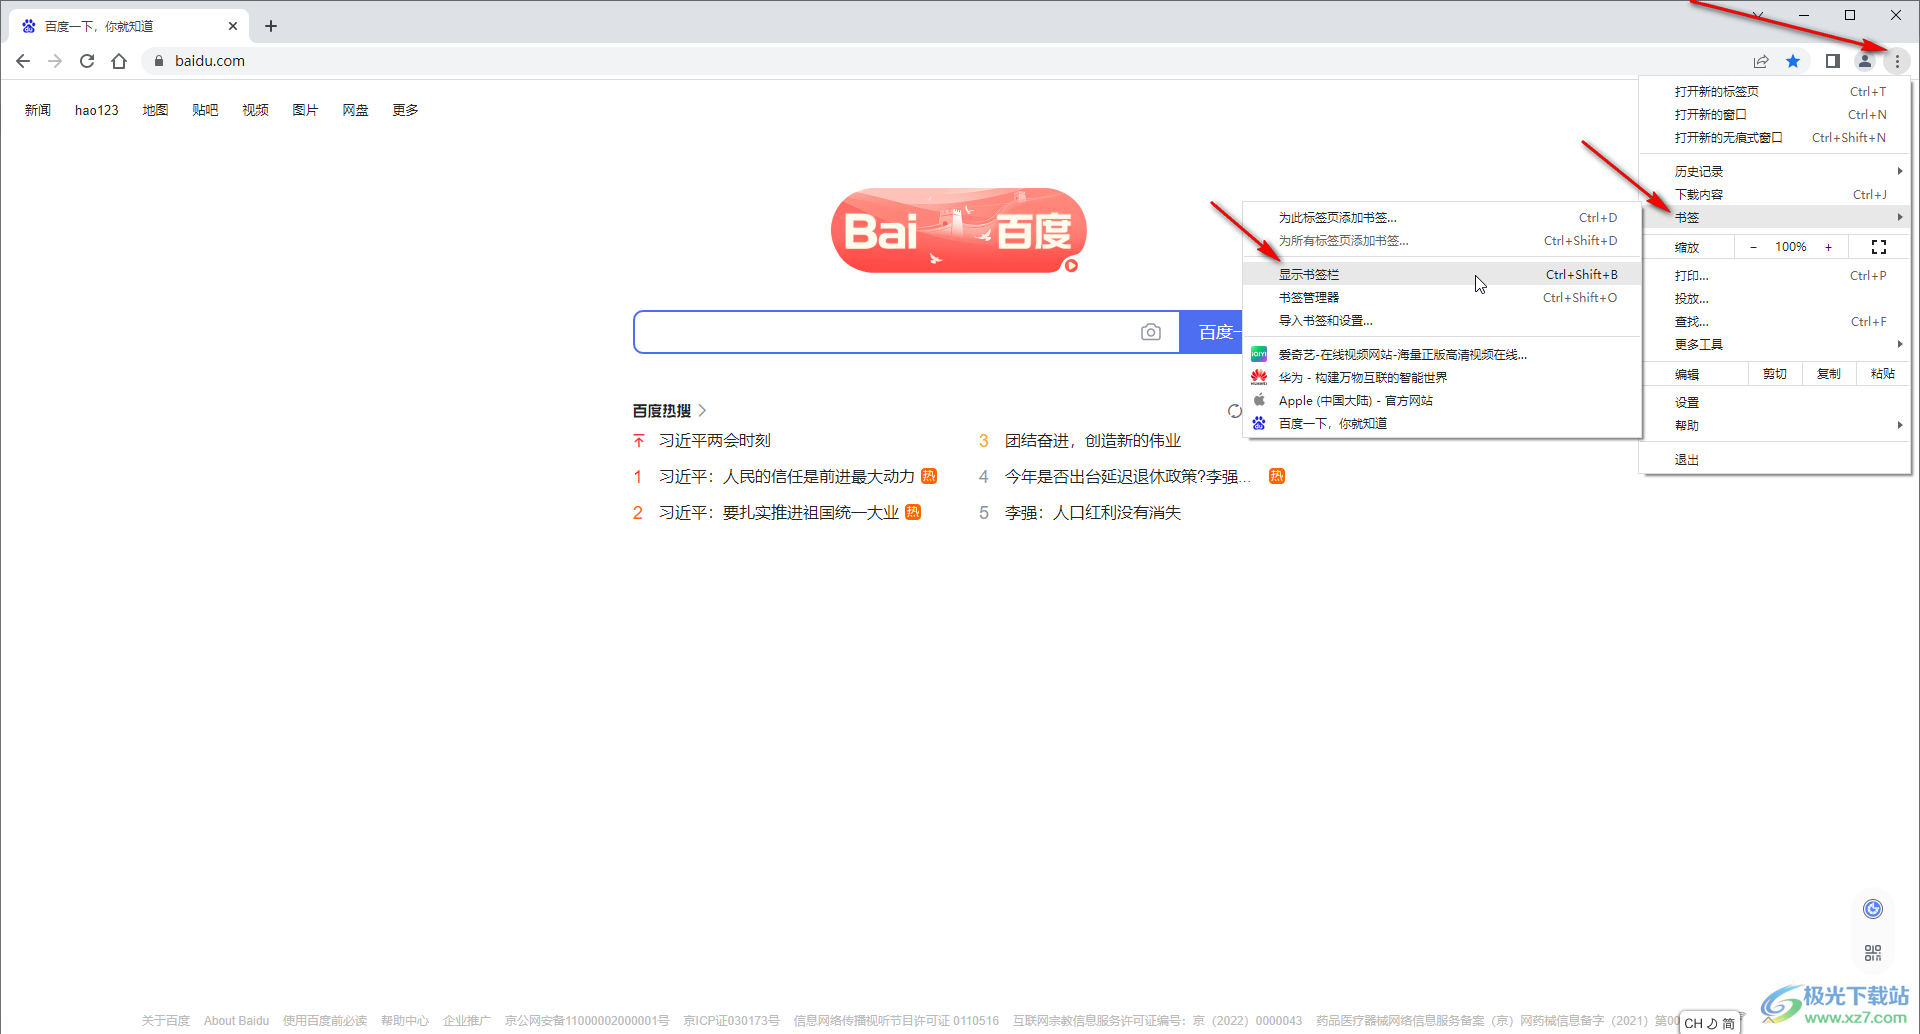Click the hot badge after 延迟退休政策

point(1277,476)
